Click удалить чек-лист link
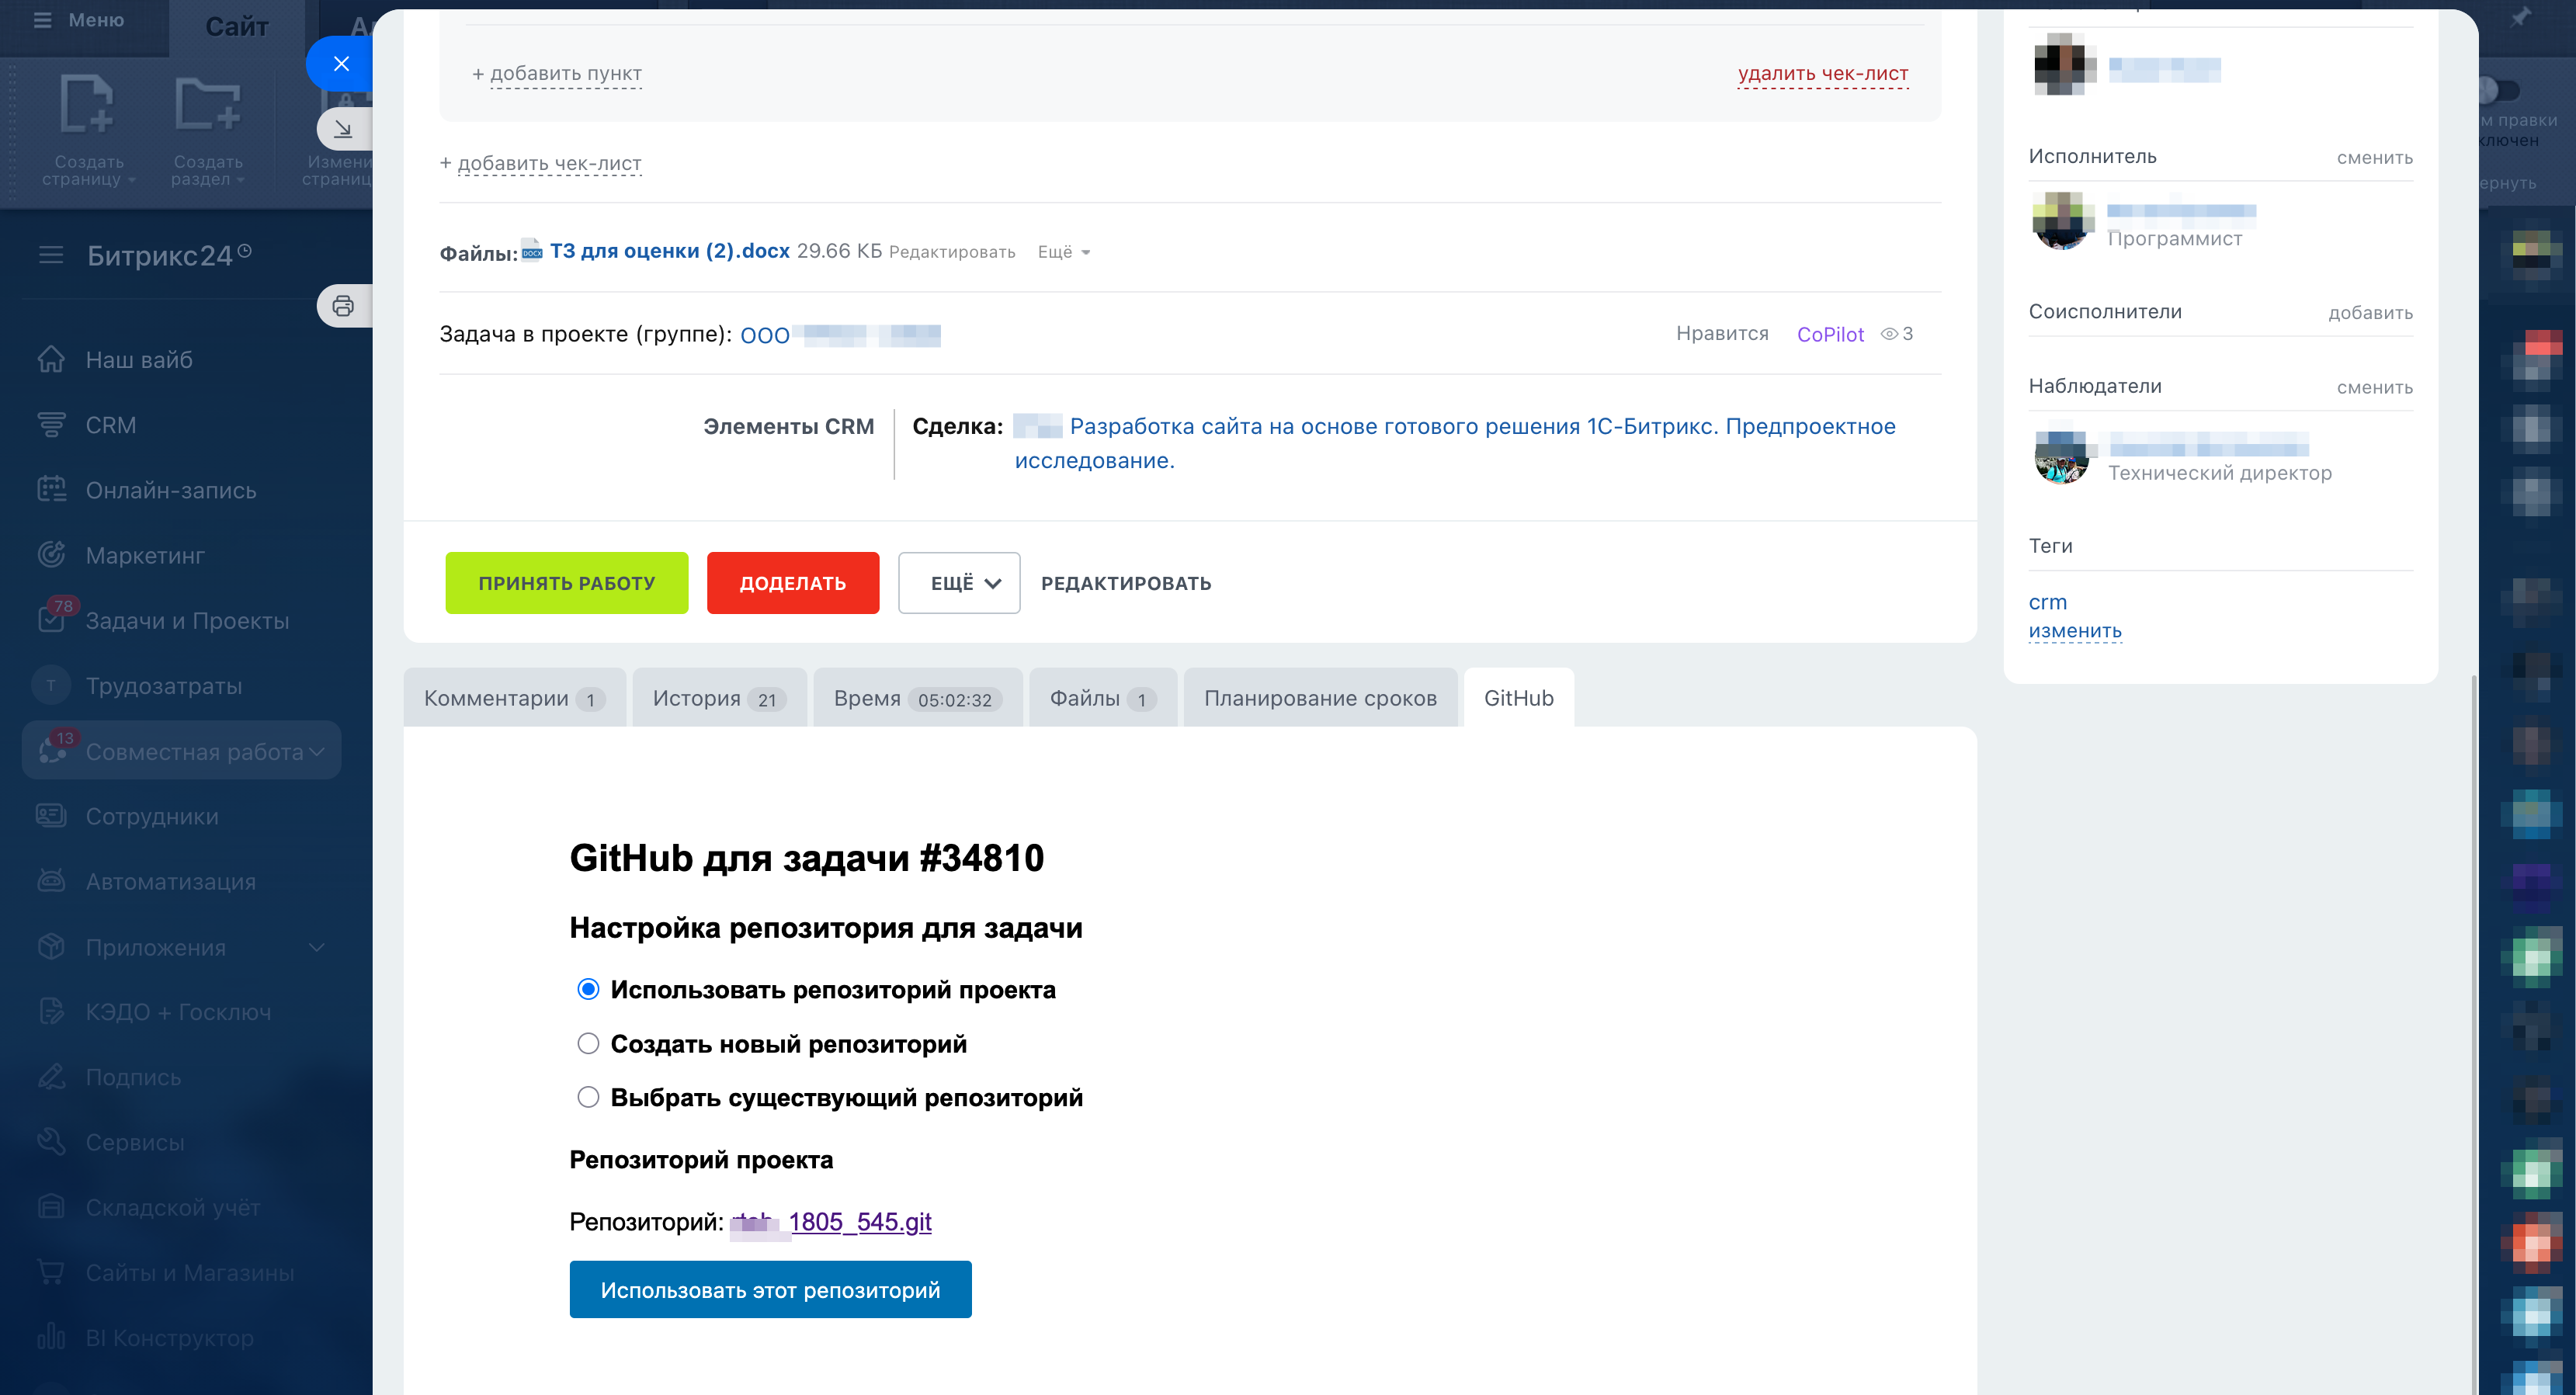Screen dimensions: 2576x1395 [x=1822, y=74]
